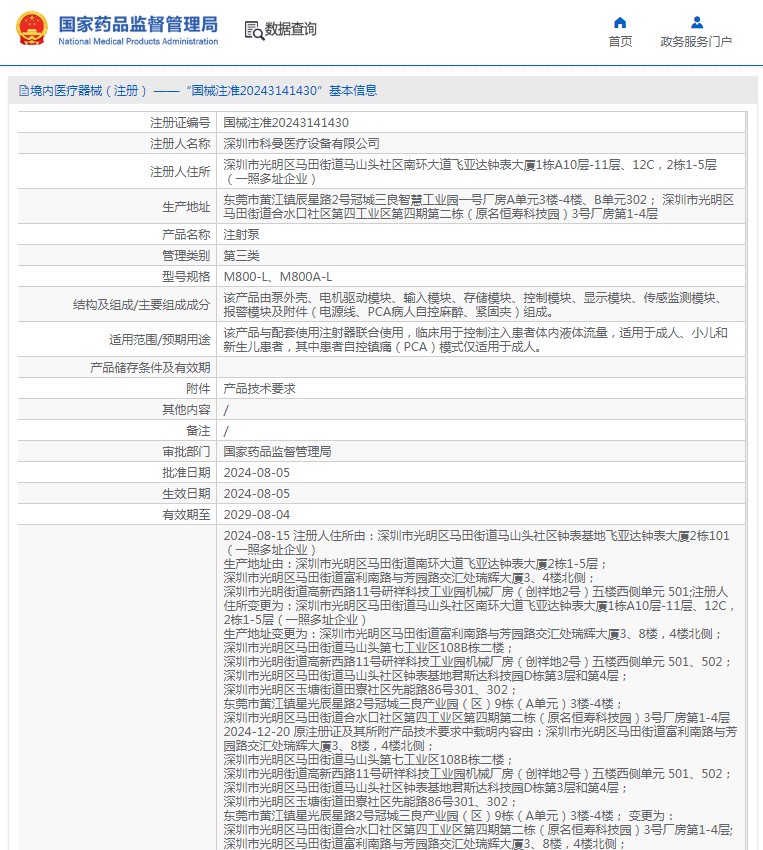Click the 有效期至 date 2029-08-04
This screenshot has width=763, height=850.
tap(256, 514)
